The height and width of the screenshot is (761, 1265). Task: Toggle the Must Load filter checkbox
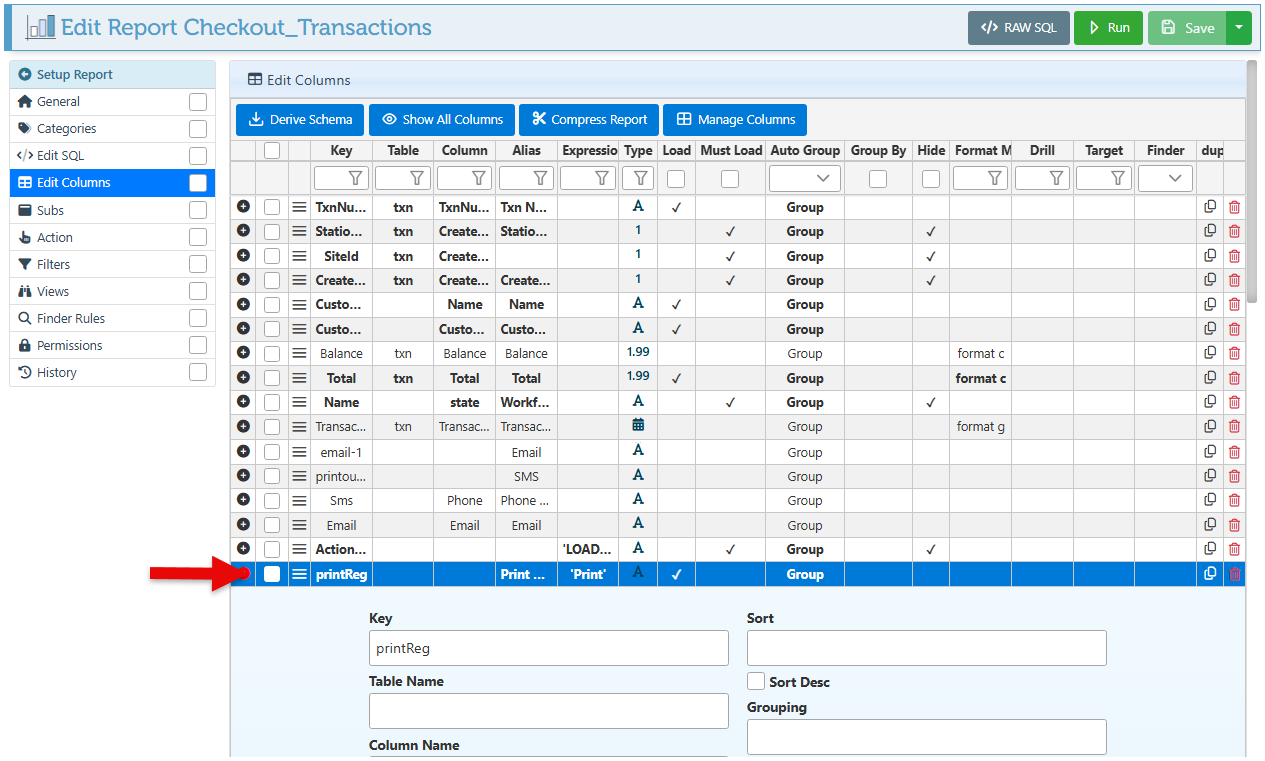(x=730, y=179)
